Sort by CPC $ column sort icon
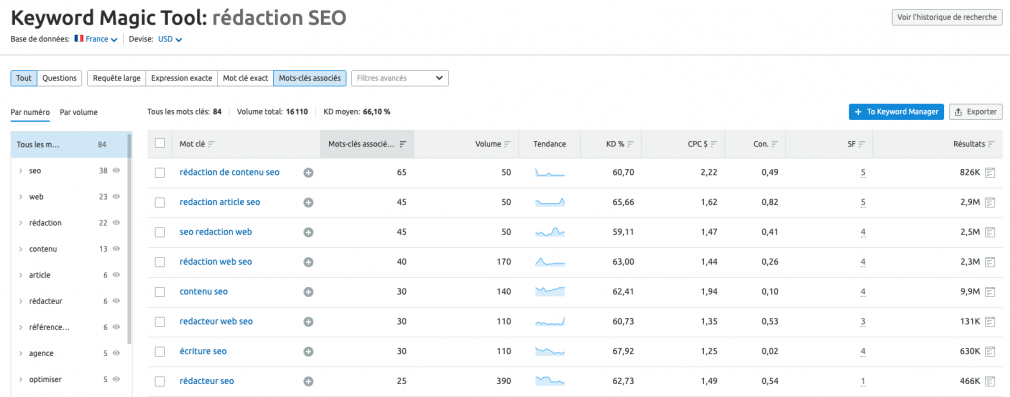This screenshot has height=397, width=1010. point(714,144)
